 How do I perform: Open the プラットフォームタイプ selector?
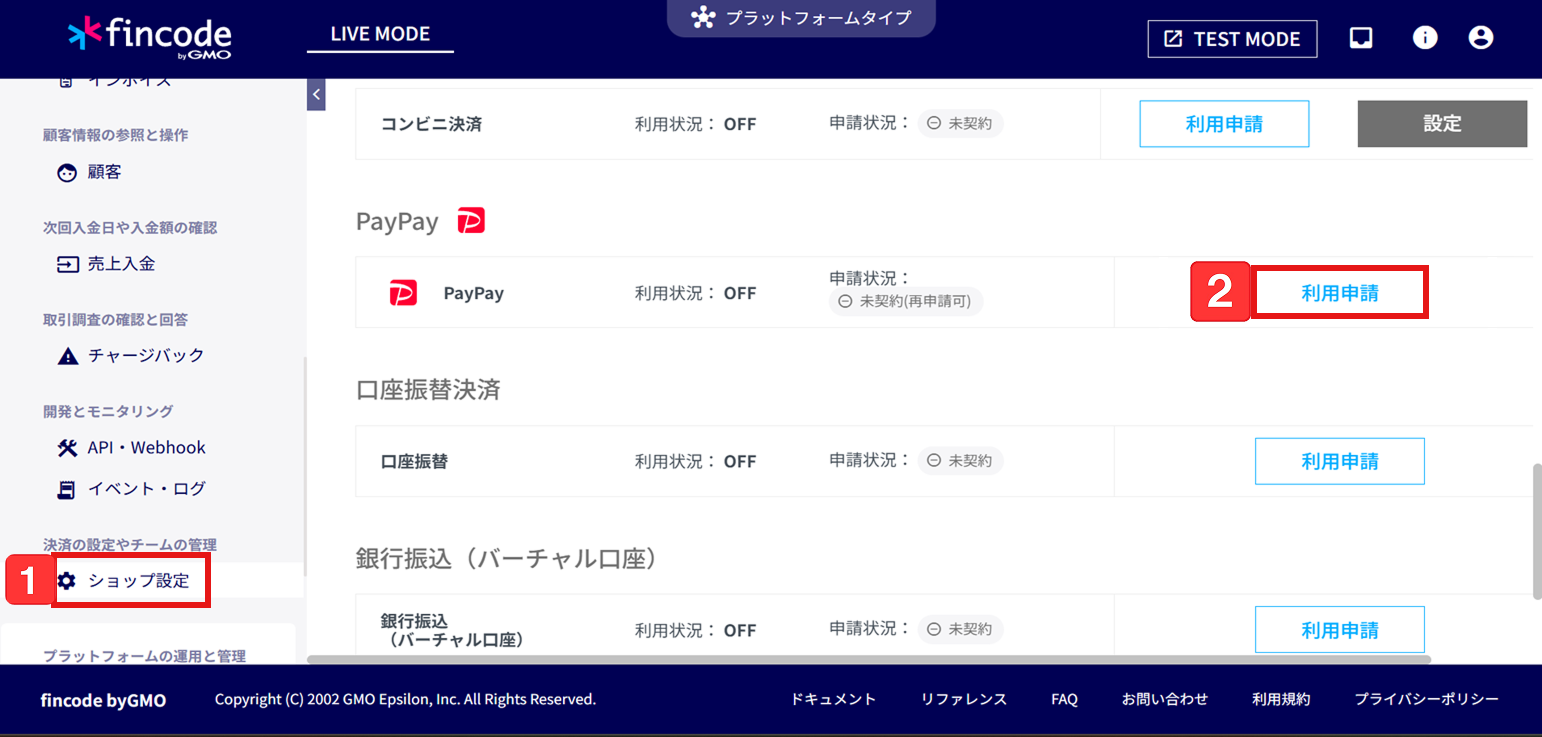click(801, 18)
